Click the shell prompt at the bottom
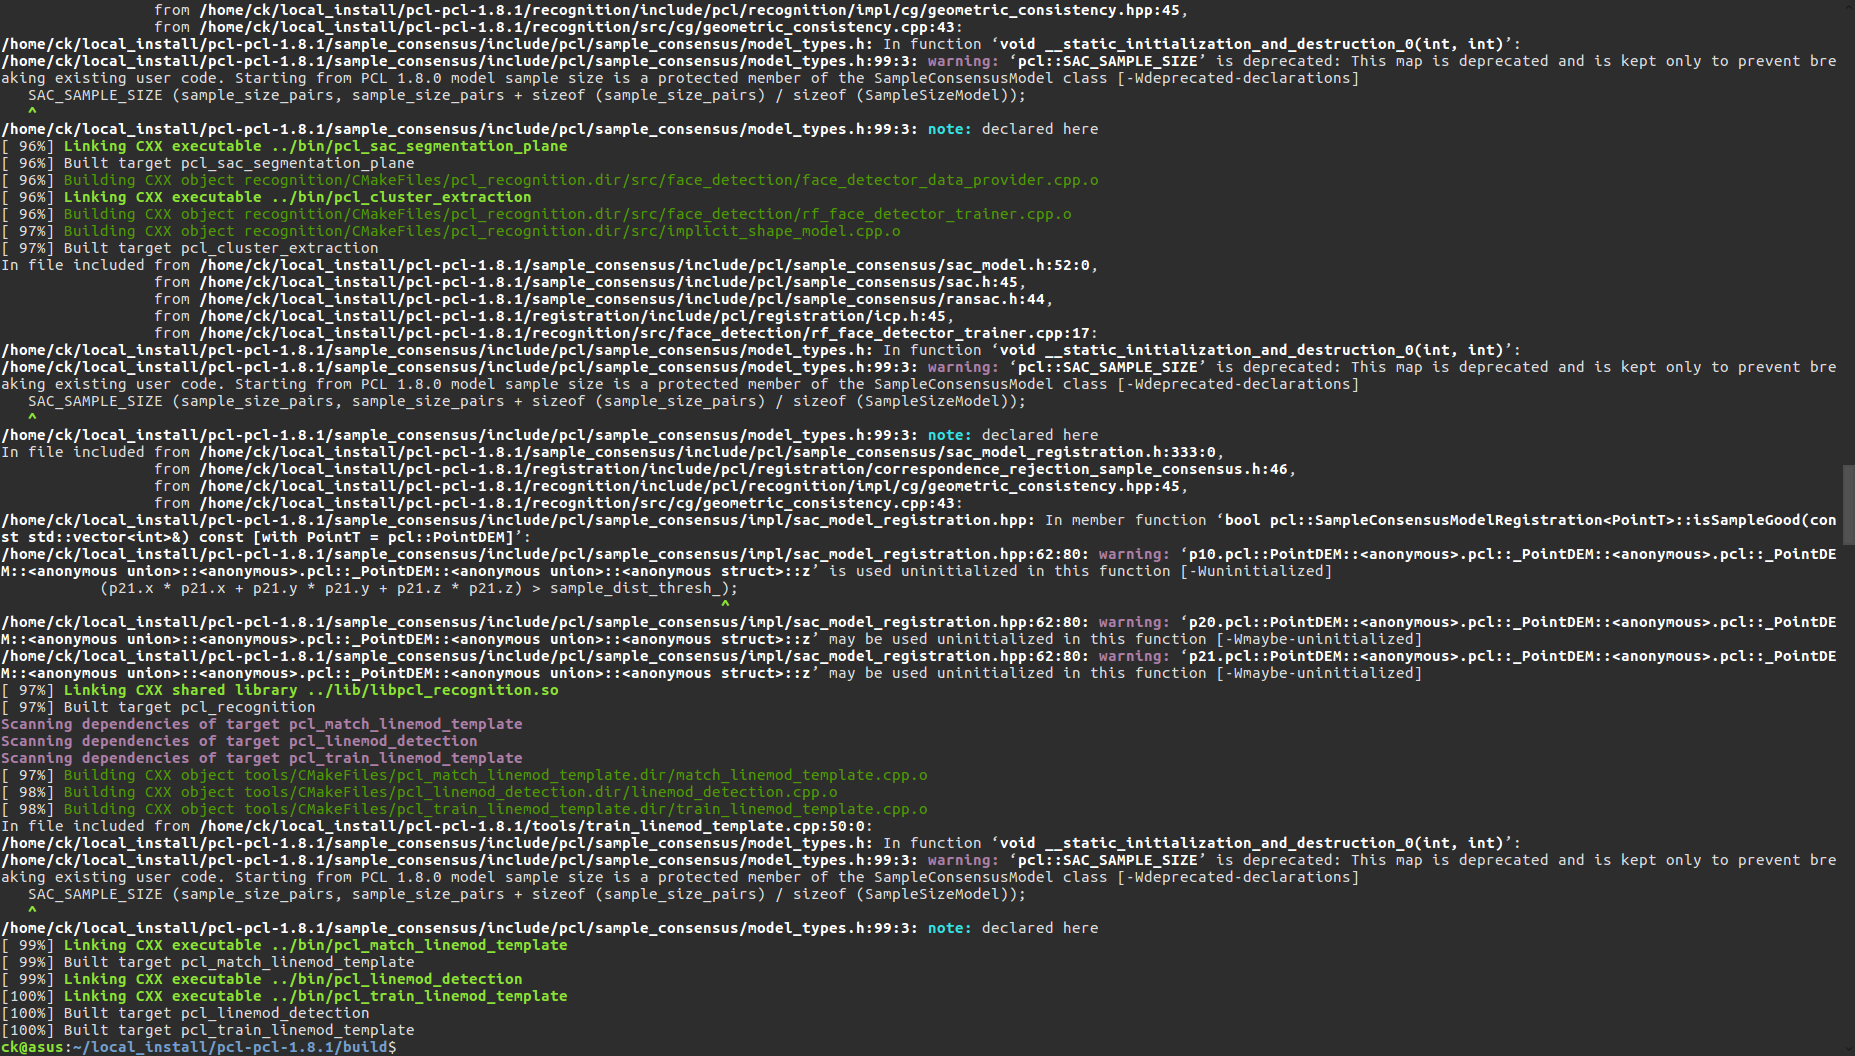The width and height of the screenshot is (1855, 1056). 198,1047
